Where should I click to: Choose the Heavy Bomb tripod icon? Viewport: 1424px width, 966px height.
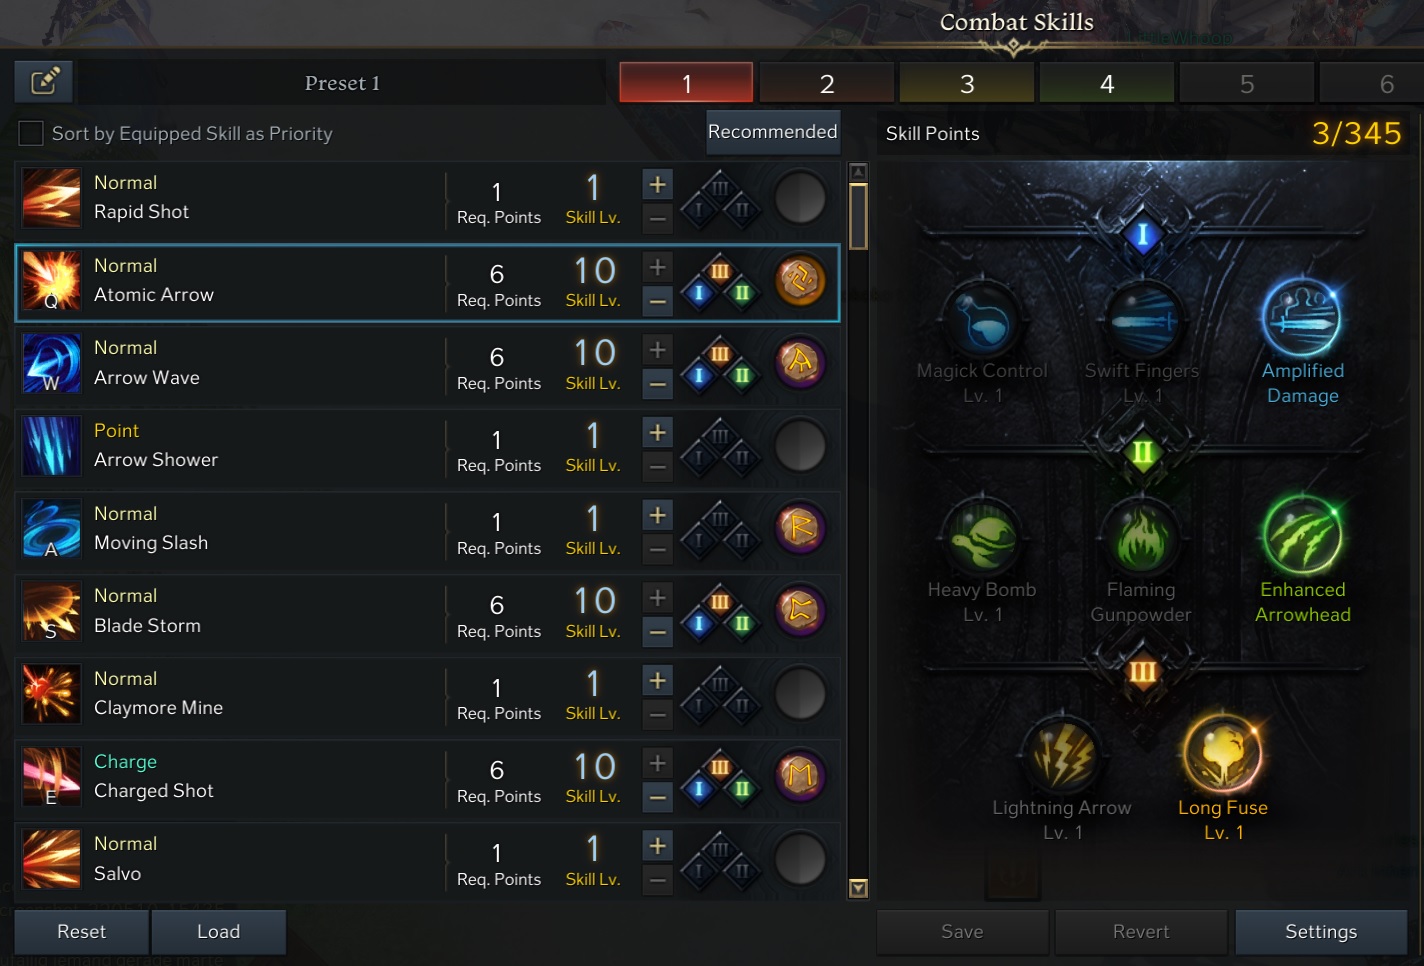tap(982, 537)
